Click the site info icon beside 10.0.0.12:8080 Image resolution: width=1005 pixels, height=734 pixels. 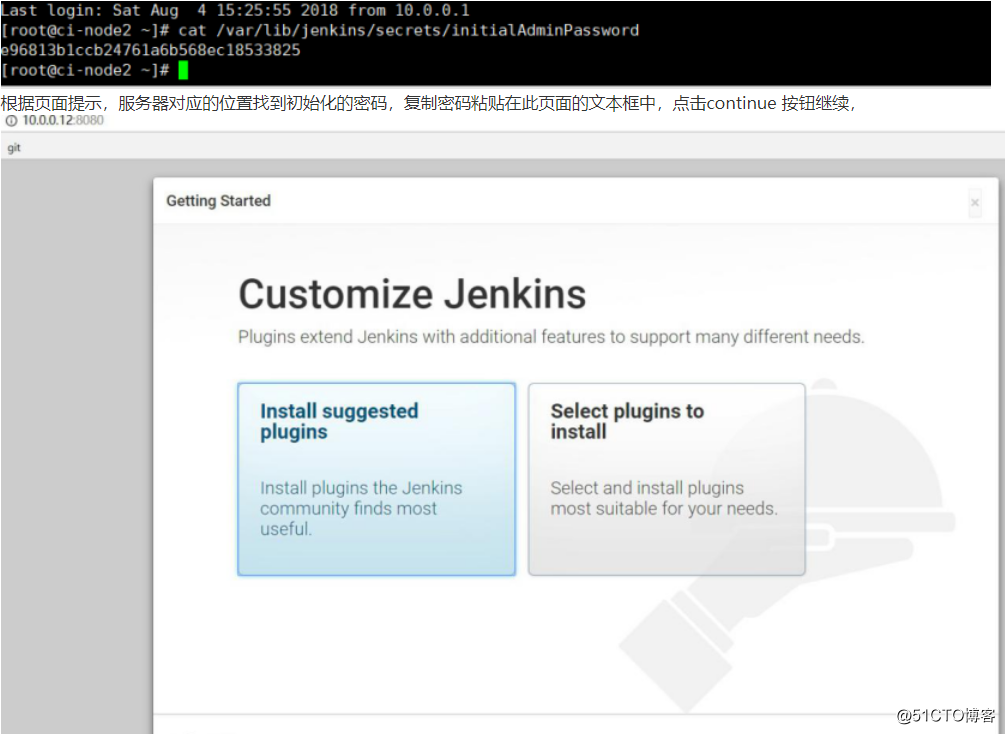pos(12,121)
